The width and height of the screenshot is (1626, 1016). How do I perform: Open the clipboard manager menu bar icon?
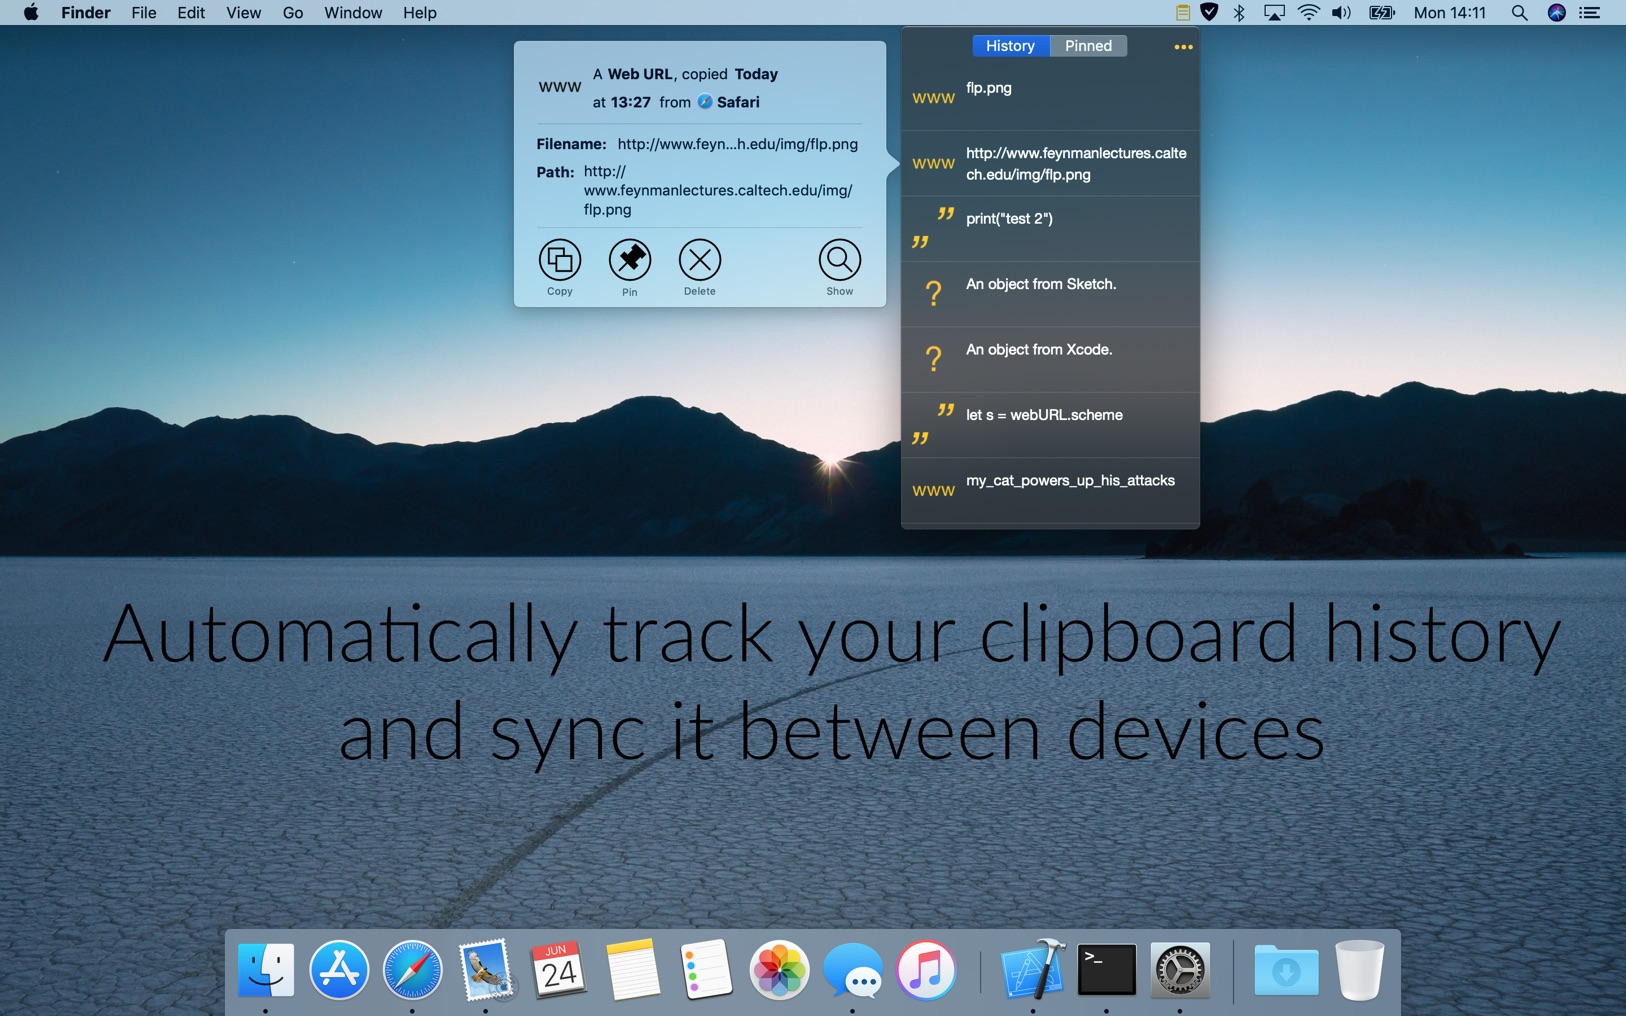coord(1182,13)
